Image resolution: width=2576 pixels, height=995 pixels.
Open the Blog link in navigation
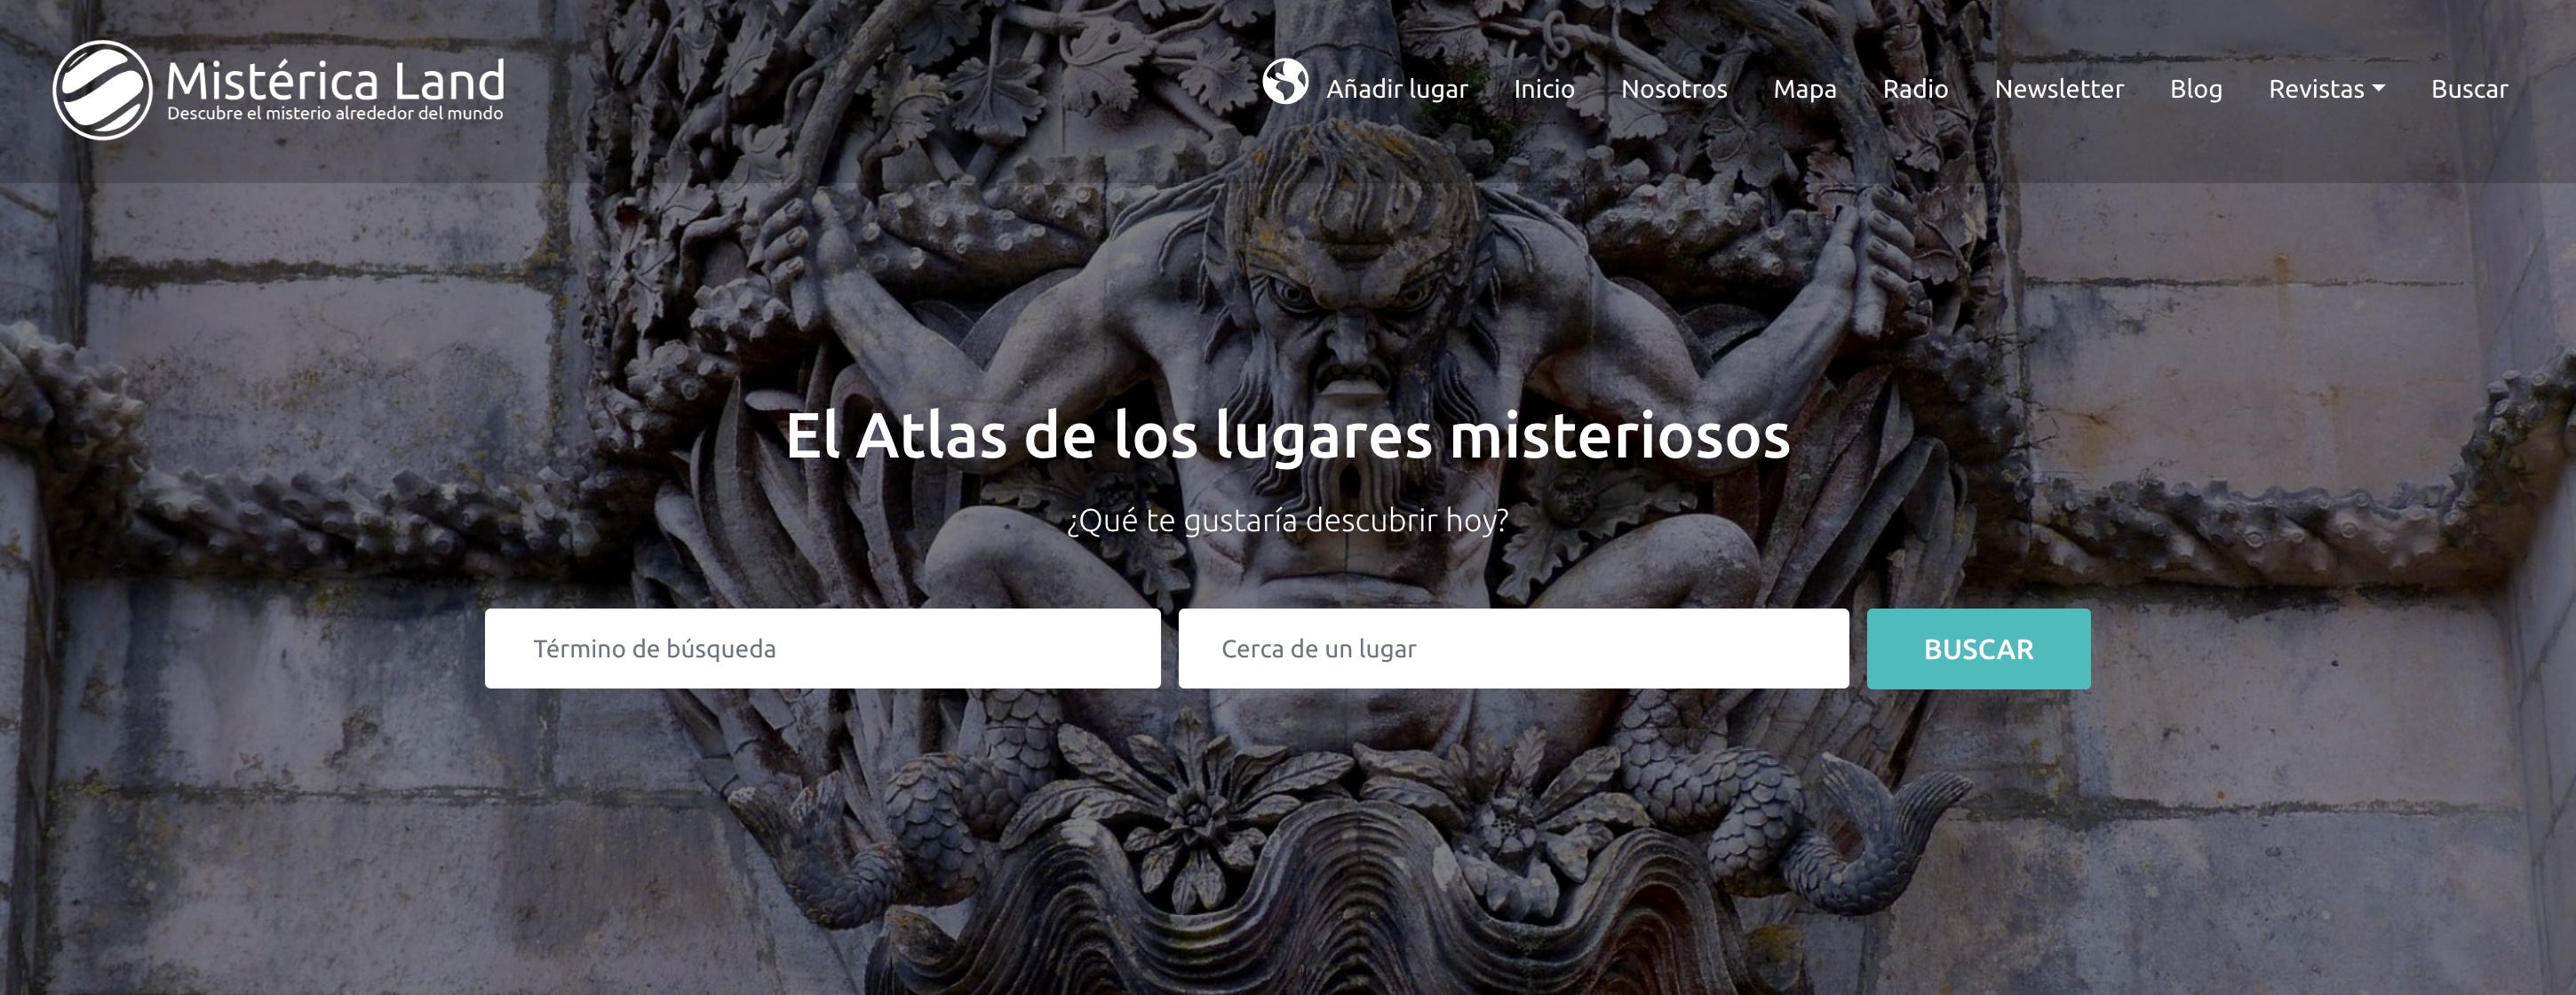pyautogui.click(x=2195, y=89)
